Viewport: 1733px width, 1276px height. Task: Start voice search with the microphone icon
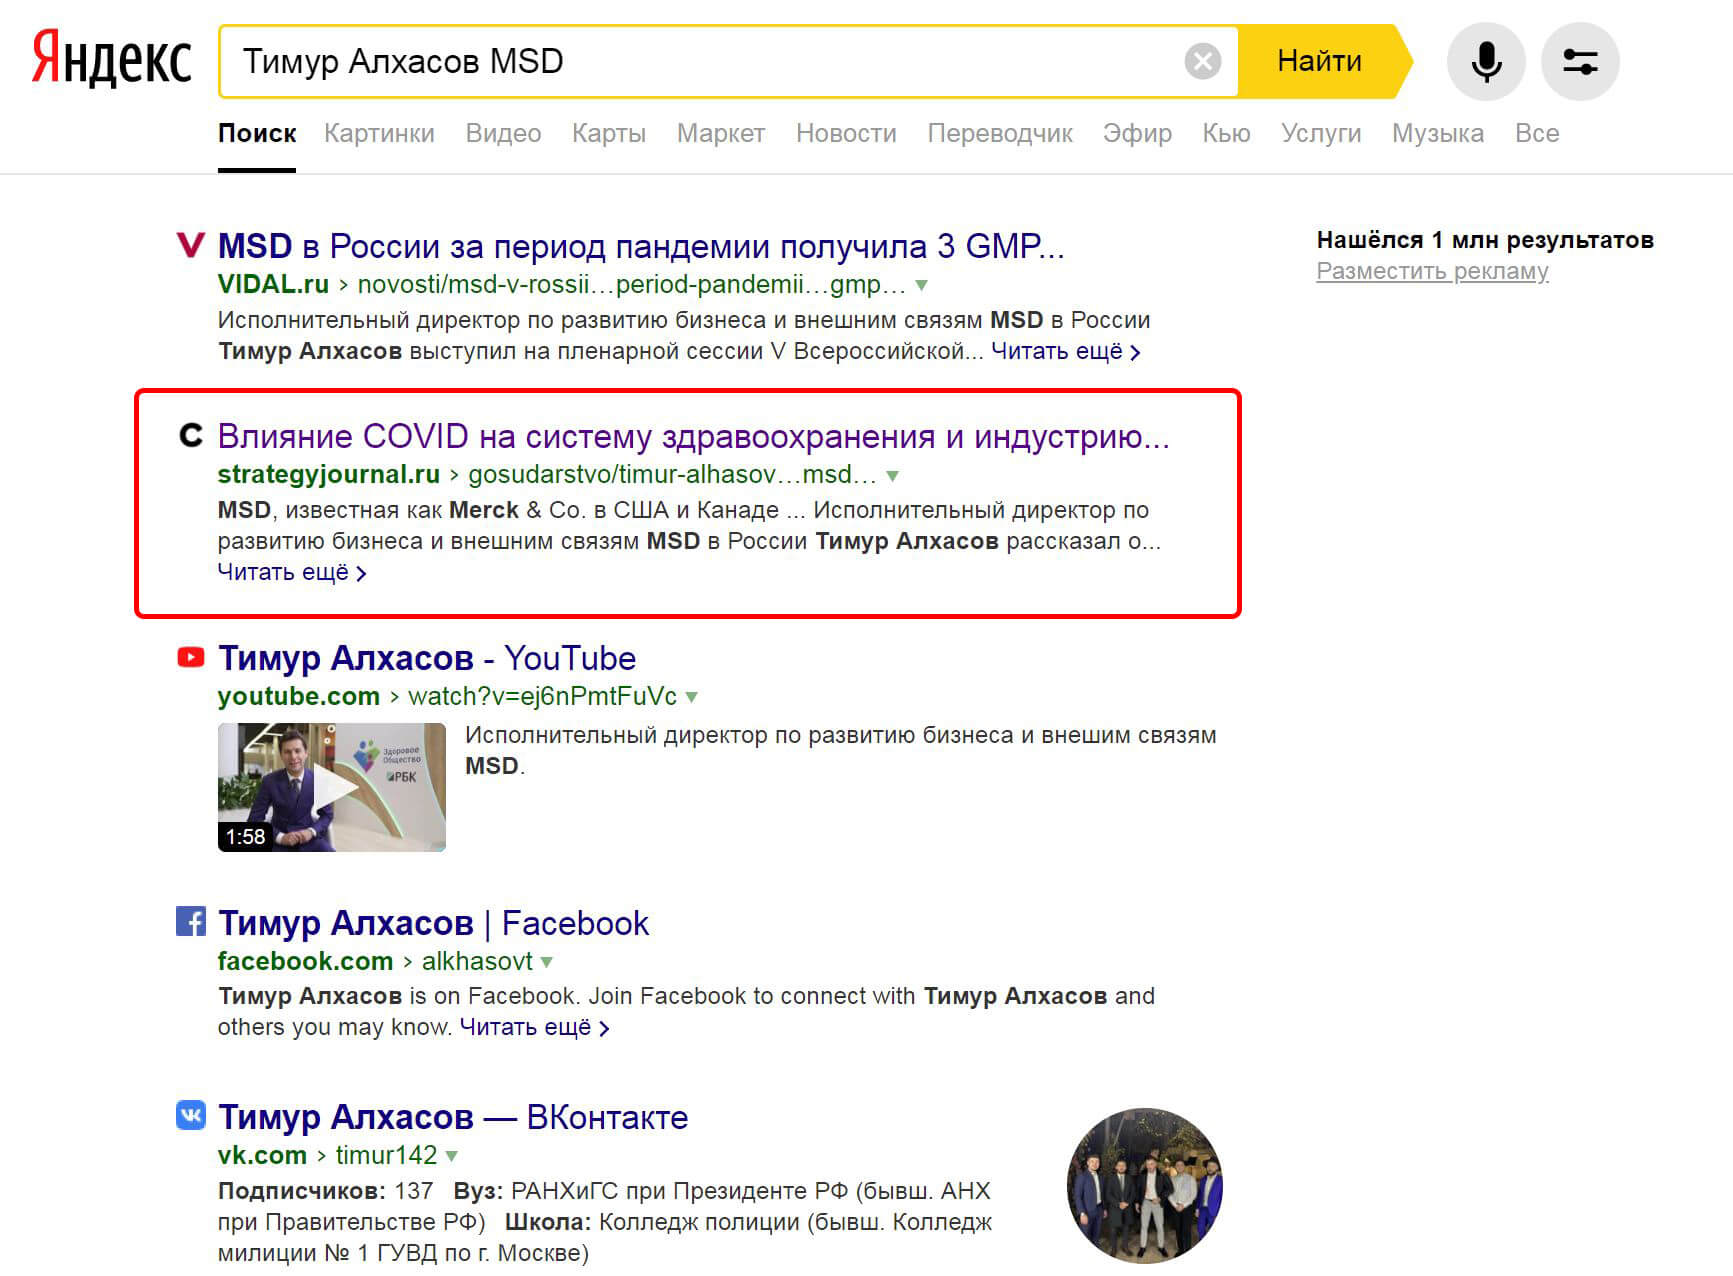point(1486,62)
